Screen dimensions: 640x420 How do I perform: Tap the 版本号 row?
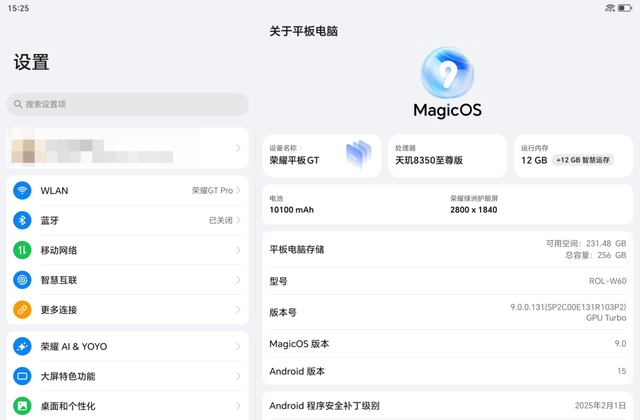click(x=447, y=312)
